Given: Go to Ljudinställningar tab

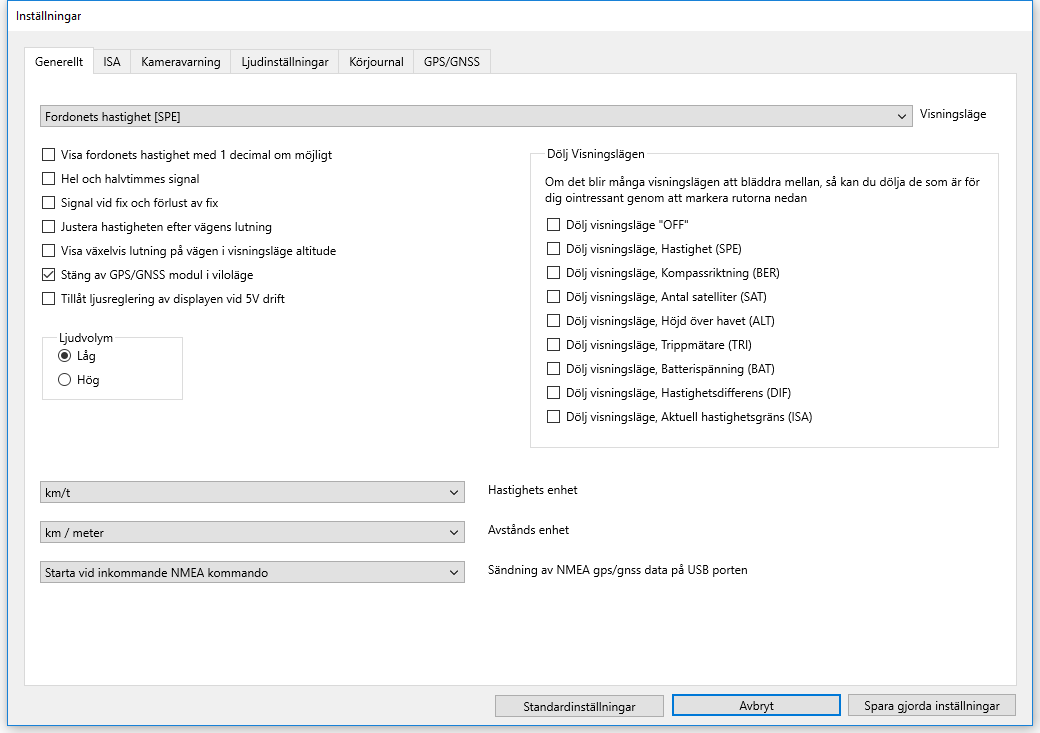Looking at the screenshot, I should pyautogui.click(x=285, y=62).
